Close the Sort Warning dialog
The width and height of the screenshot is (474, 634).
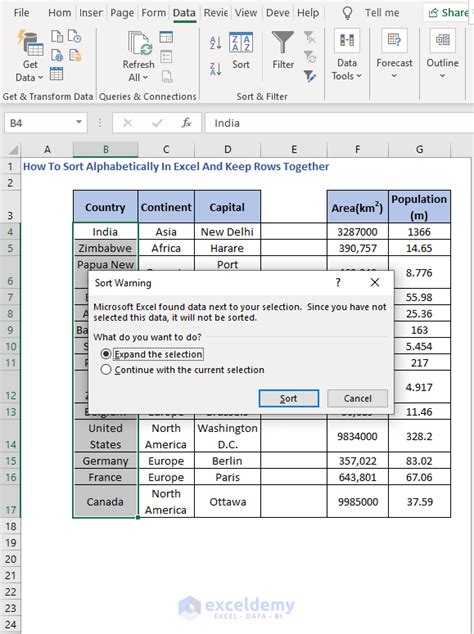click(375, 282)
